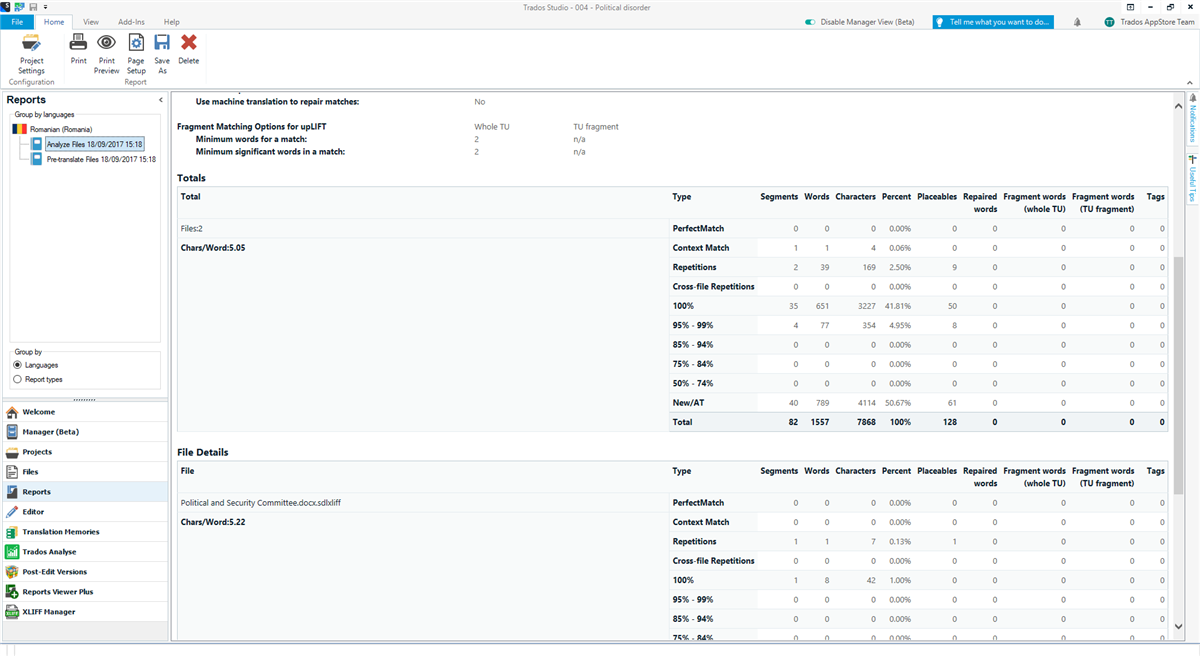The height and width of the screenshot is (656, 1200).
Task: Switch to the View ribbon tab
Action: 91,21
